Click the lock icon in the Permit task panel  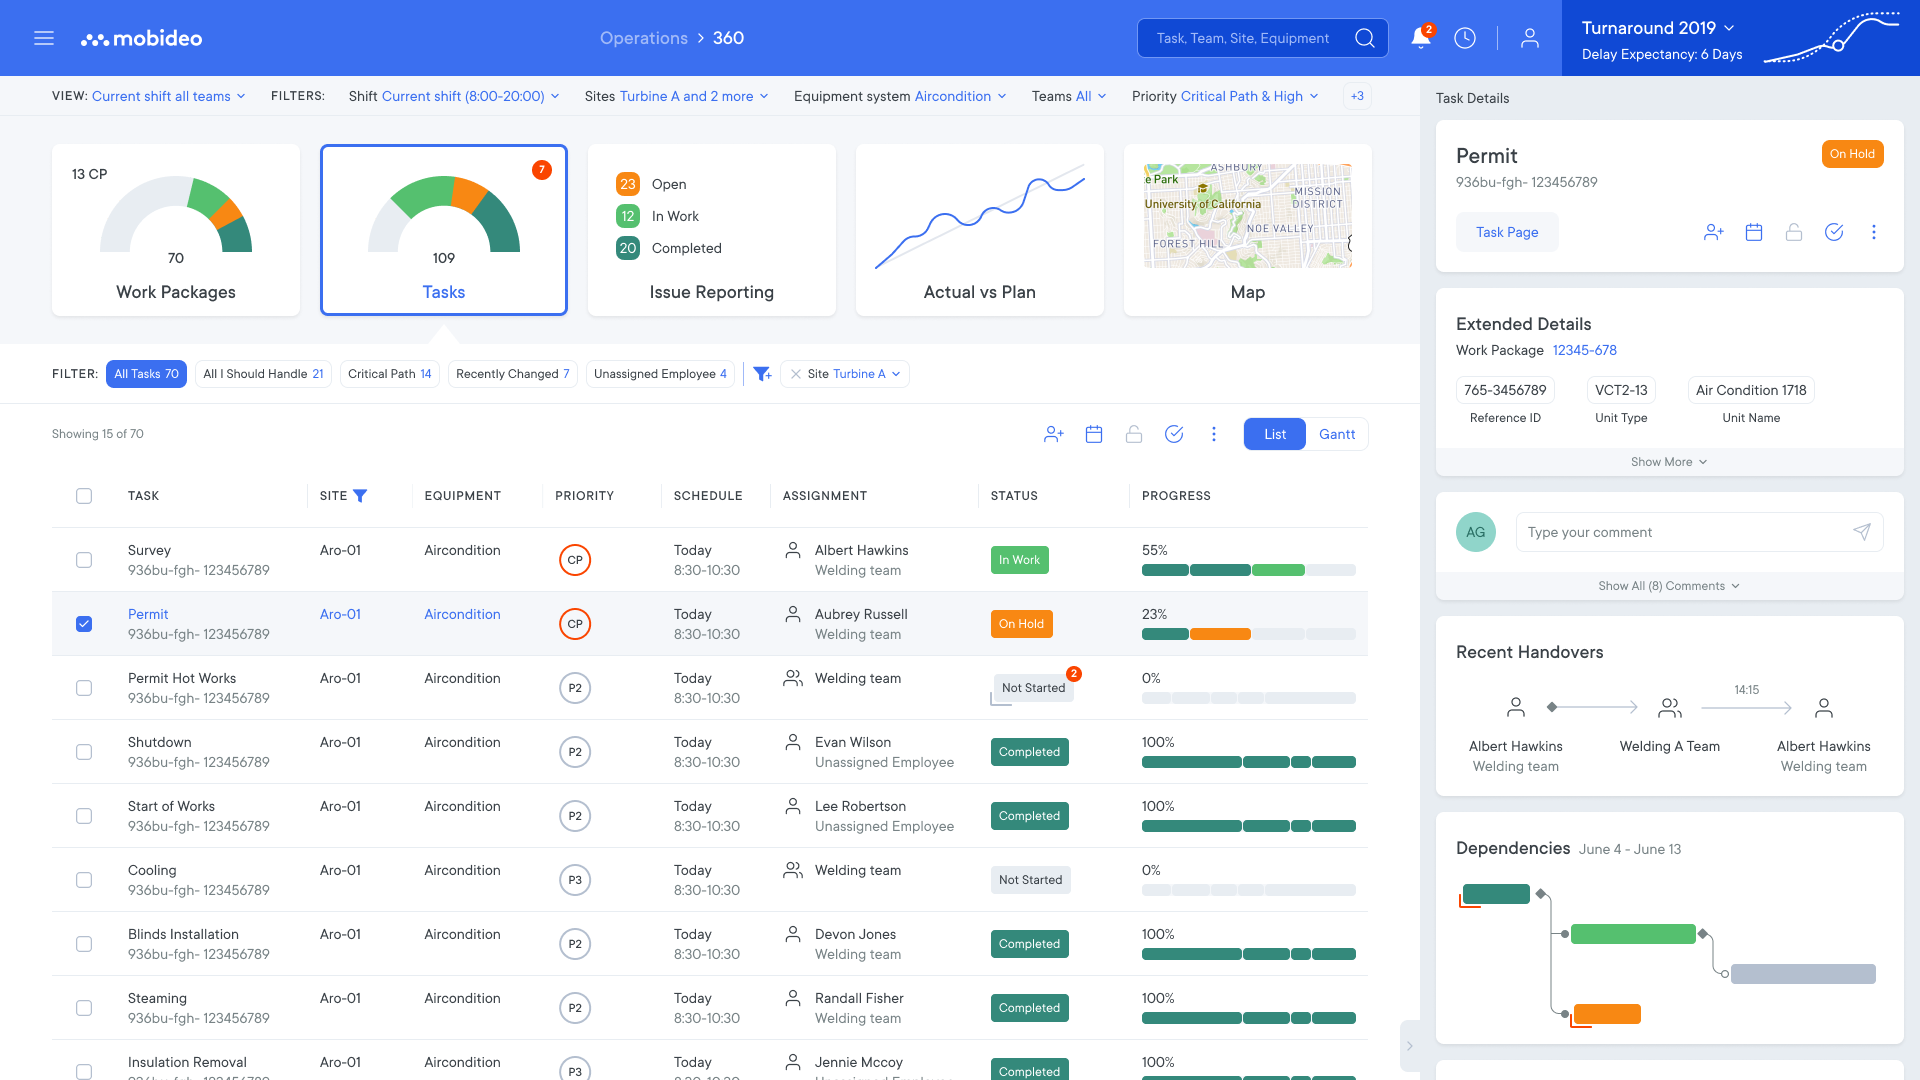[1794, 231]
